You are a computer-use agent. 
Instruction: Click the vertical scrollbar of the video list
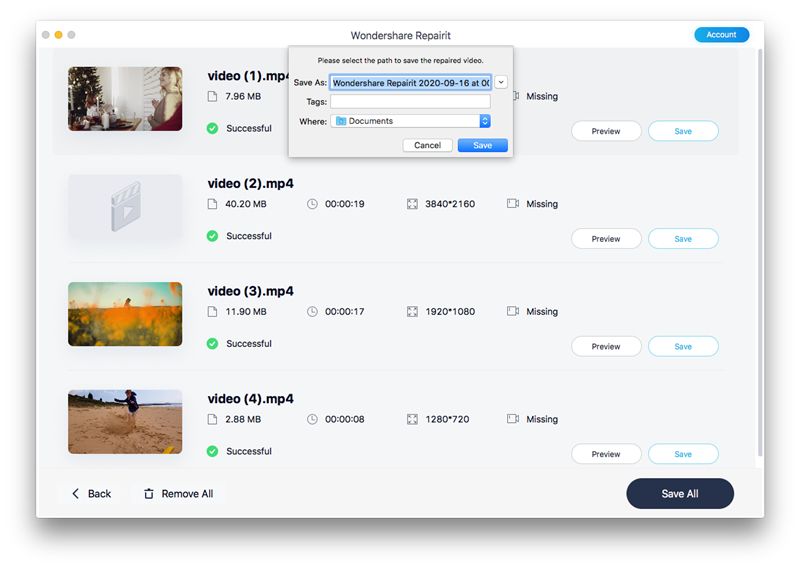pyautogui.click(x=760, y=253)
